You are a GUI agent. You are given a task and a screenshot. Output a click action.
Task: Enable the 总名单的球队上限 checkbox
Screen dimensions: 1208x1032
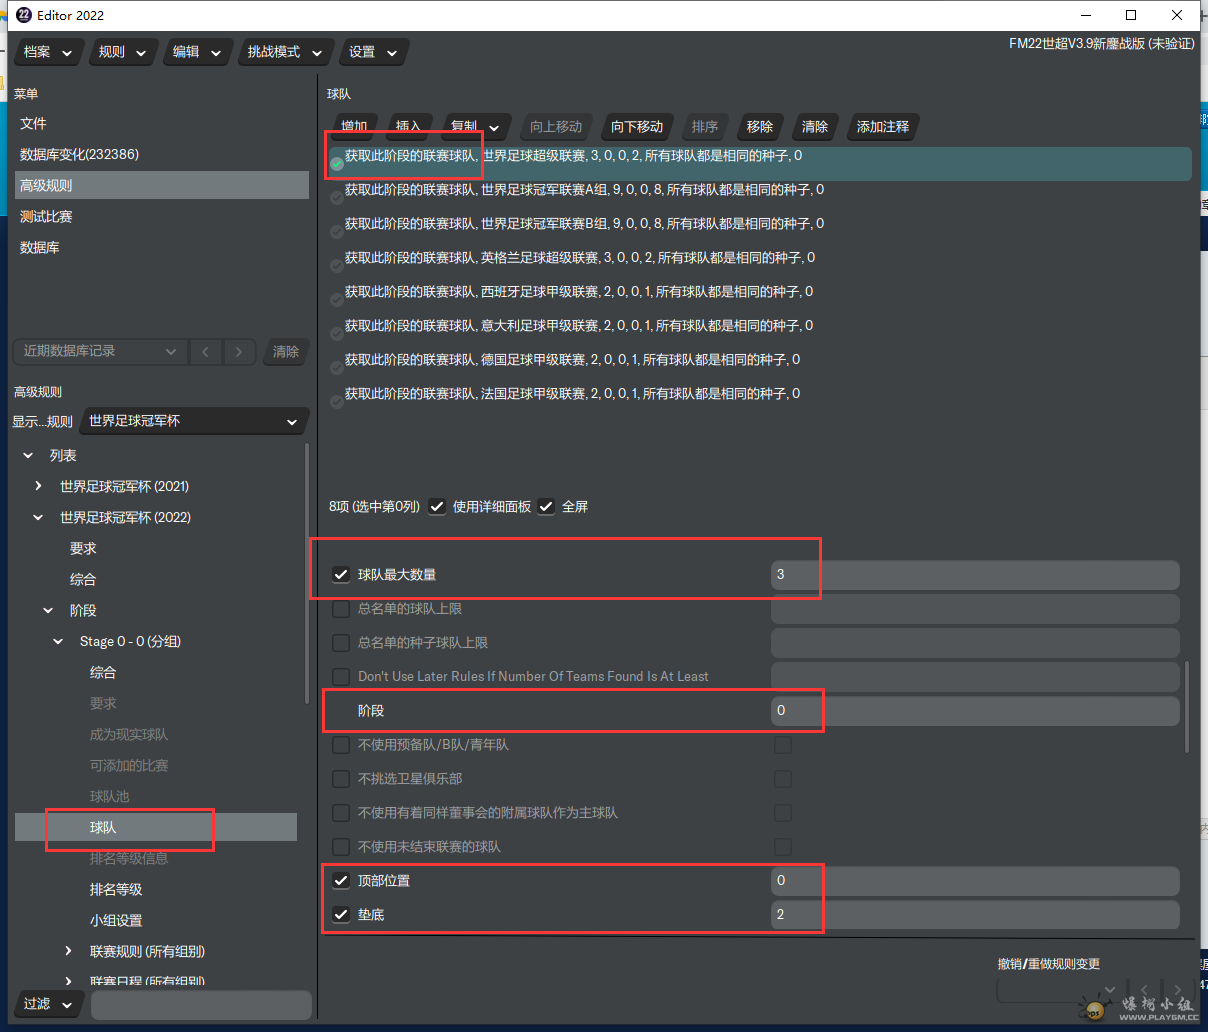click(341, 609)
